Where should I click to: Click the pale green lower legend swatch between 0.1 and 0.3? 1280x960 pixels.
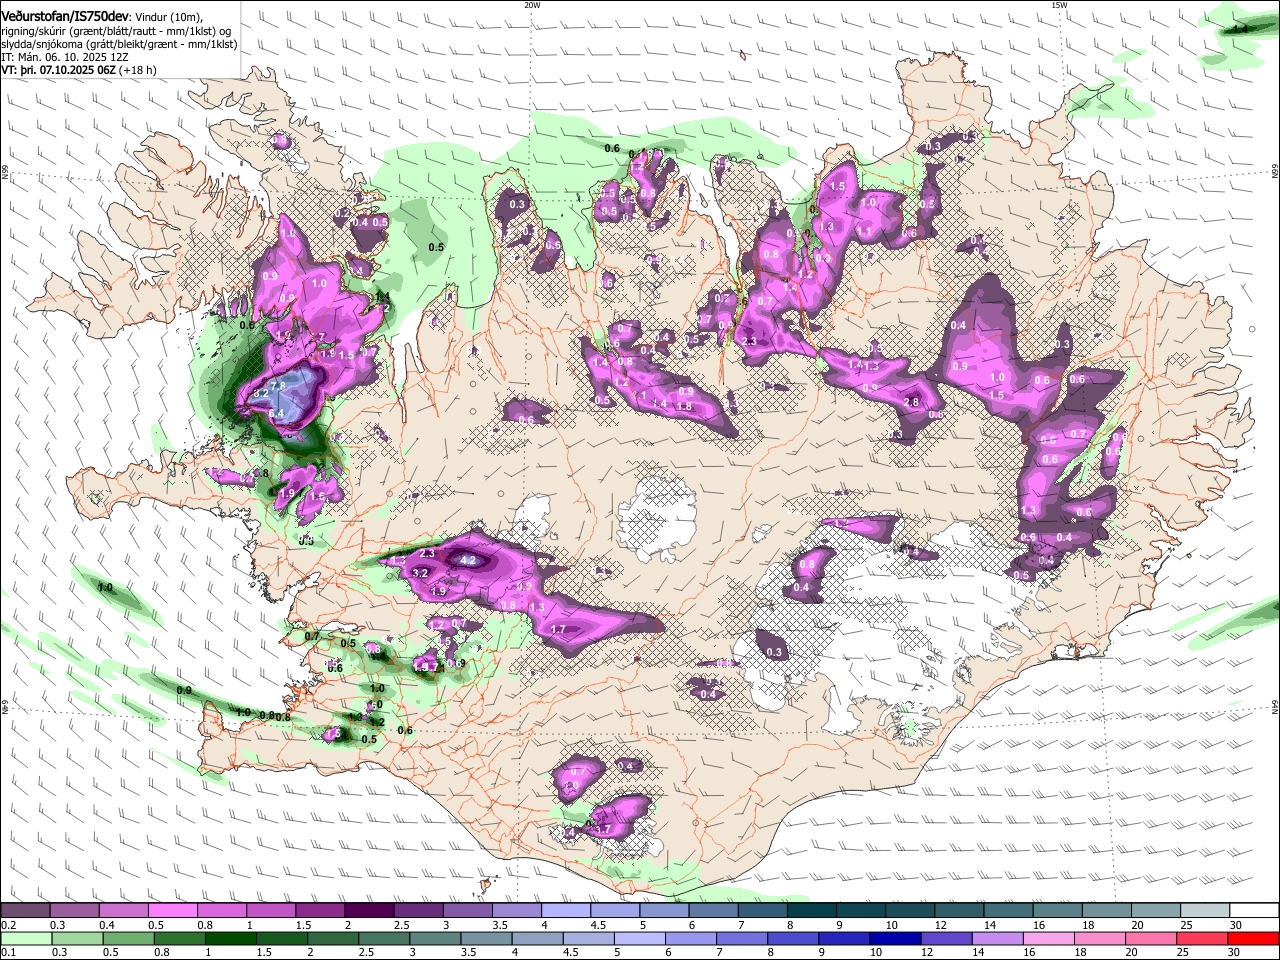(25, 939)
